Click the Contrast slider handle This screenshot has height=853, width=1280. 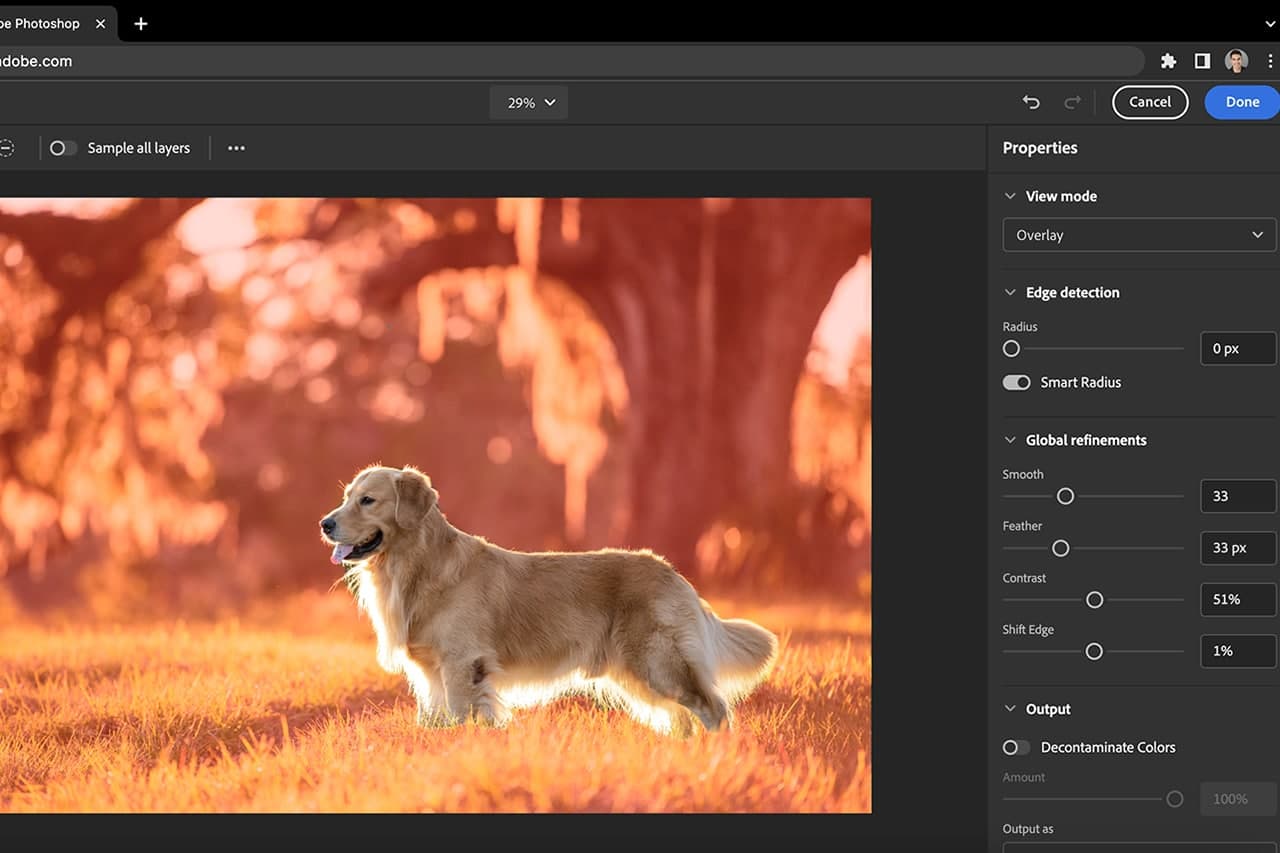tap(1094, 600)
